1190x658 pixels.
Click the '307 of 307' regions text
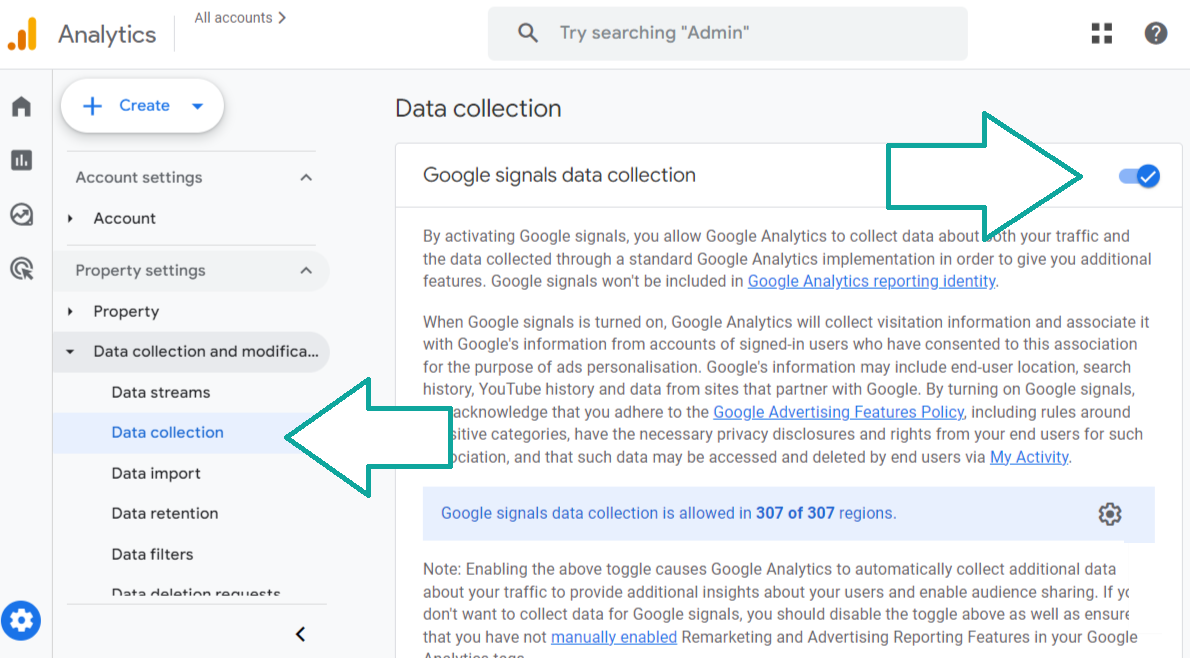pyautogui.click(x=795, y=514)
